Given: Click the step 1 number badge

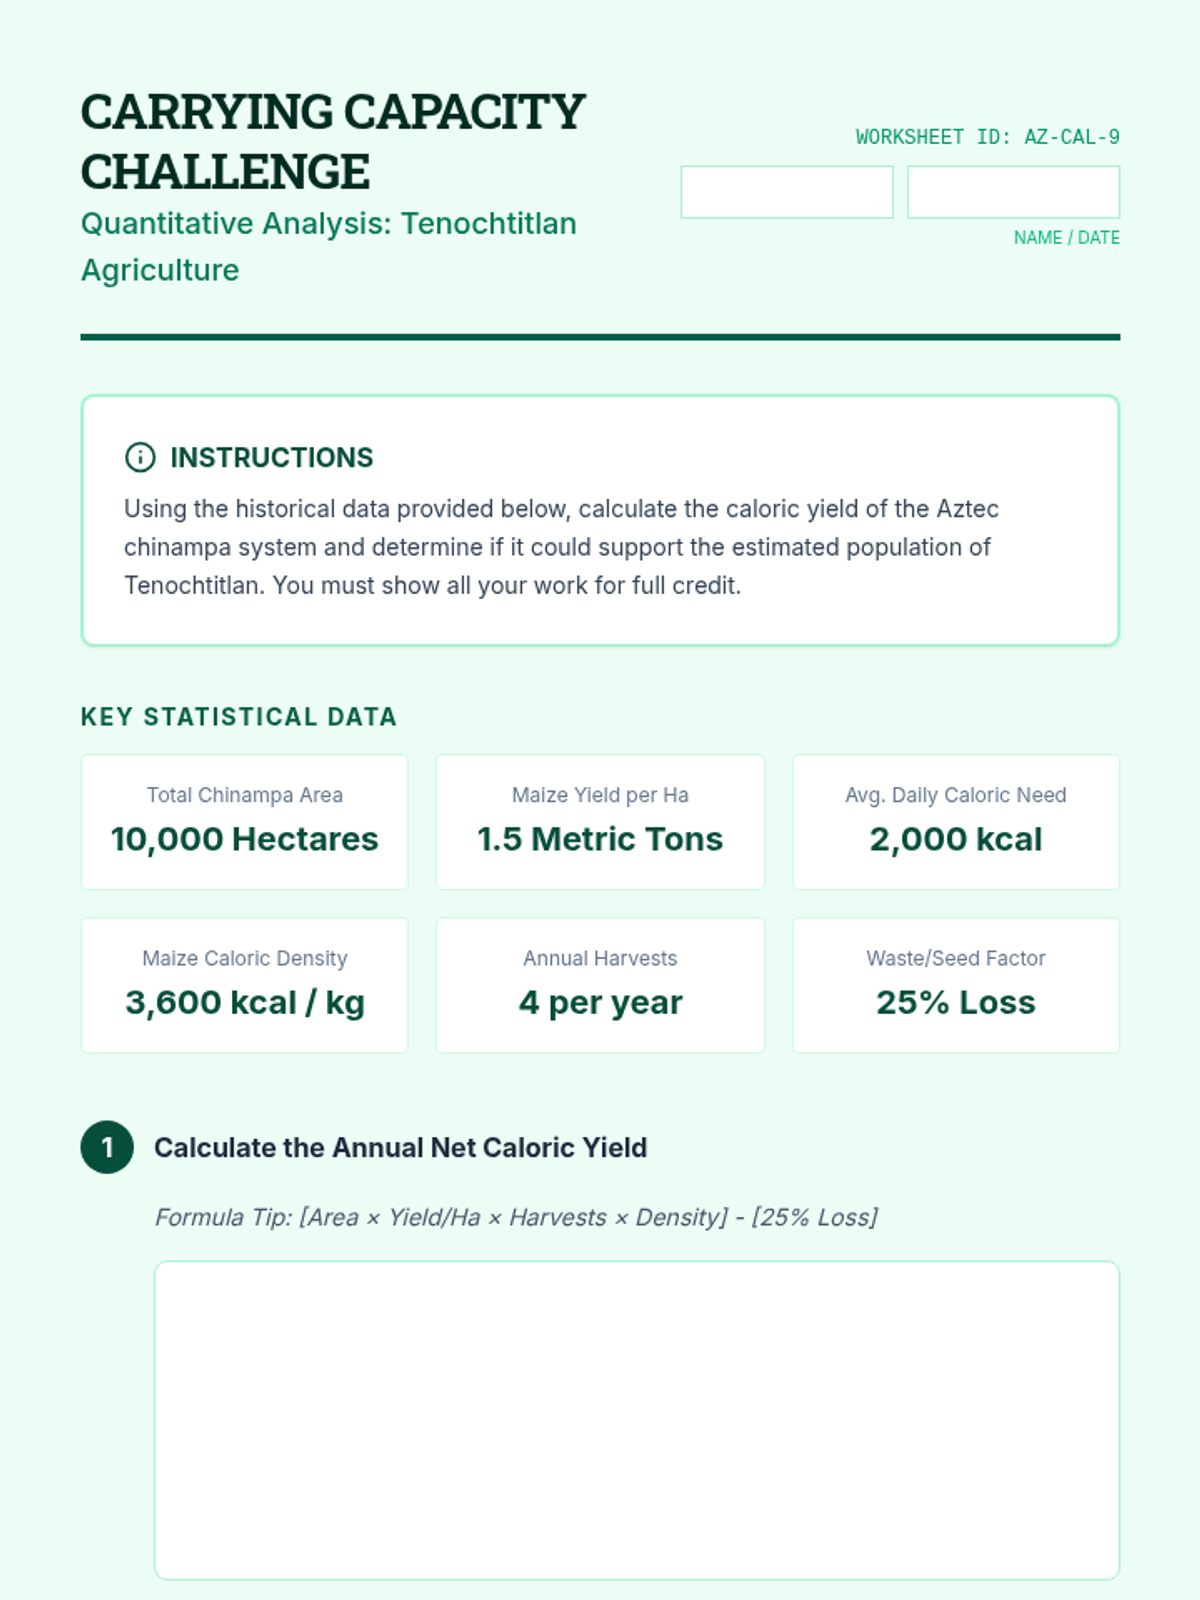Looking at the screenshot, I should 107,1147.
